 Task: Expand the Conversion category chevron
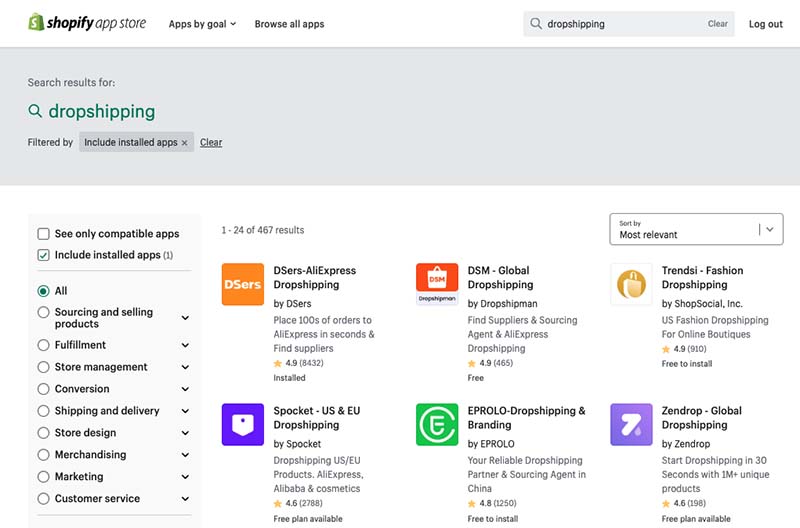pyautogui.click(x=185, y=389)
